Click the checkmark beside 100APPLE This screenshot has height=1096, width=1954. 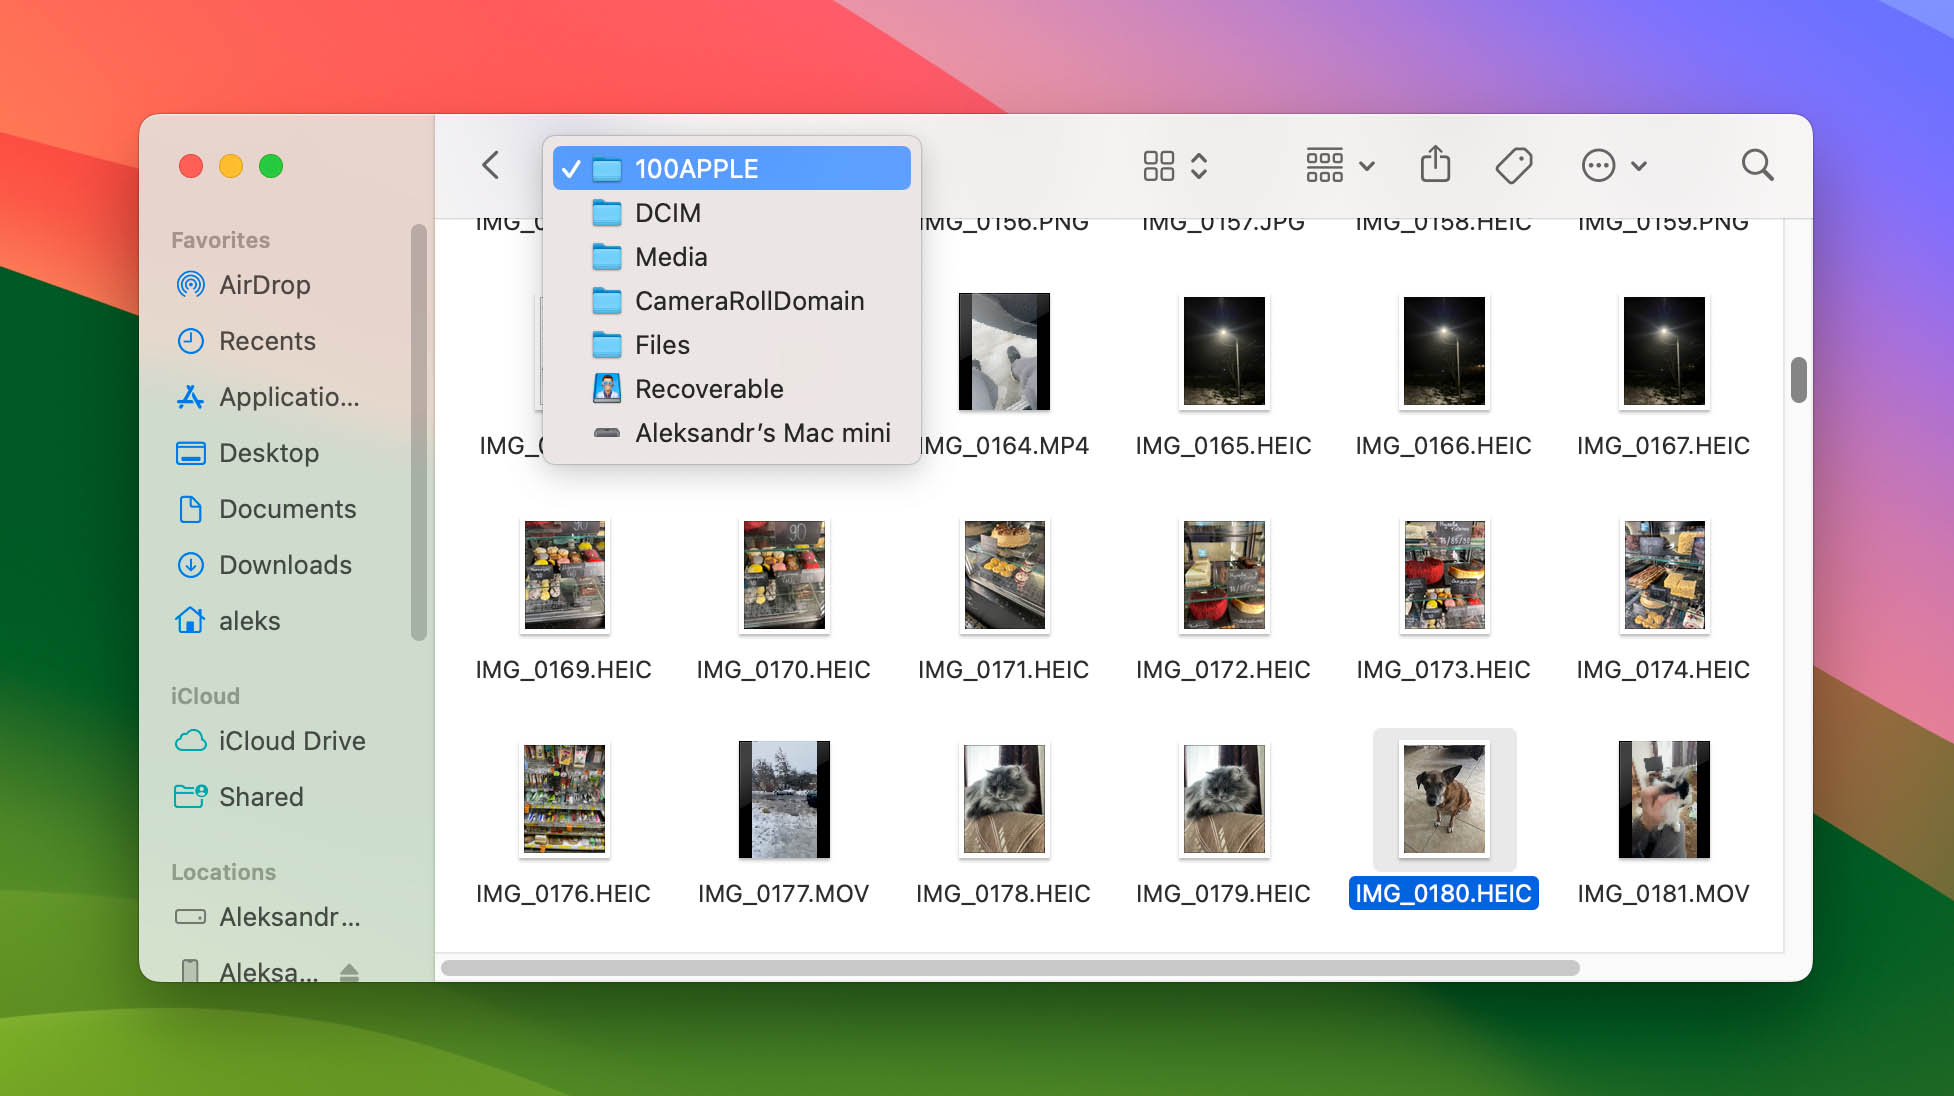(572, 168)
